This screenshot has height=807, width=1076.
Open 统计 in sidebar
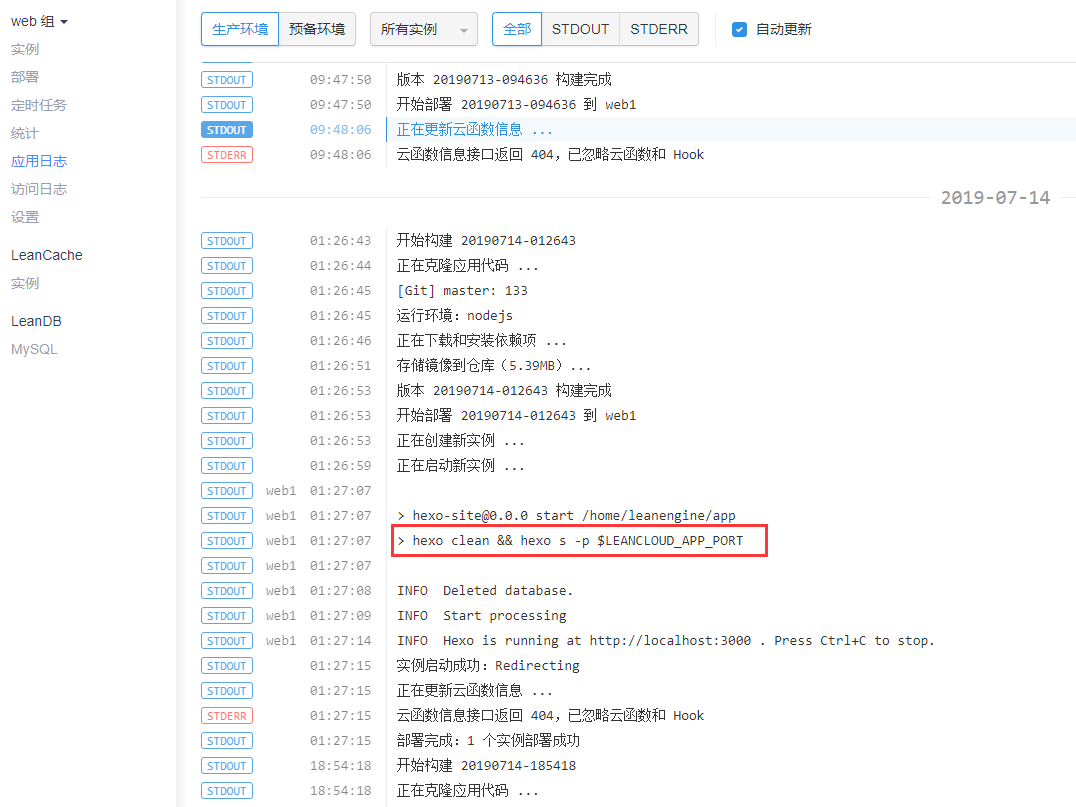25,133
